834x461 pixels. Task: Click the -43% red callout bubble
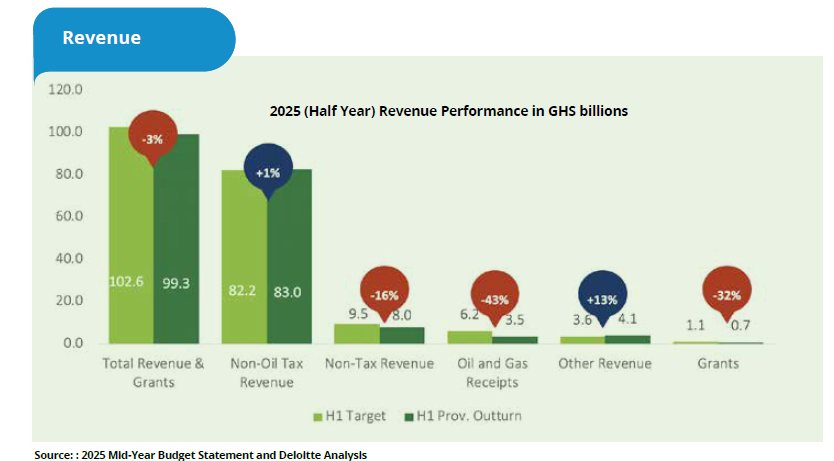(x=495, y=298)
